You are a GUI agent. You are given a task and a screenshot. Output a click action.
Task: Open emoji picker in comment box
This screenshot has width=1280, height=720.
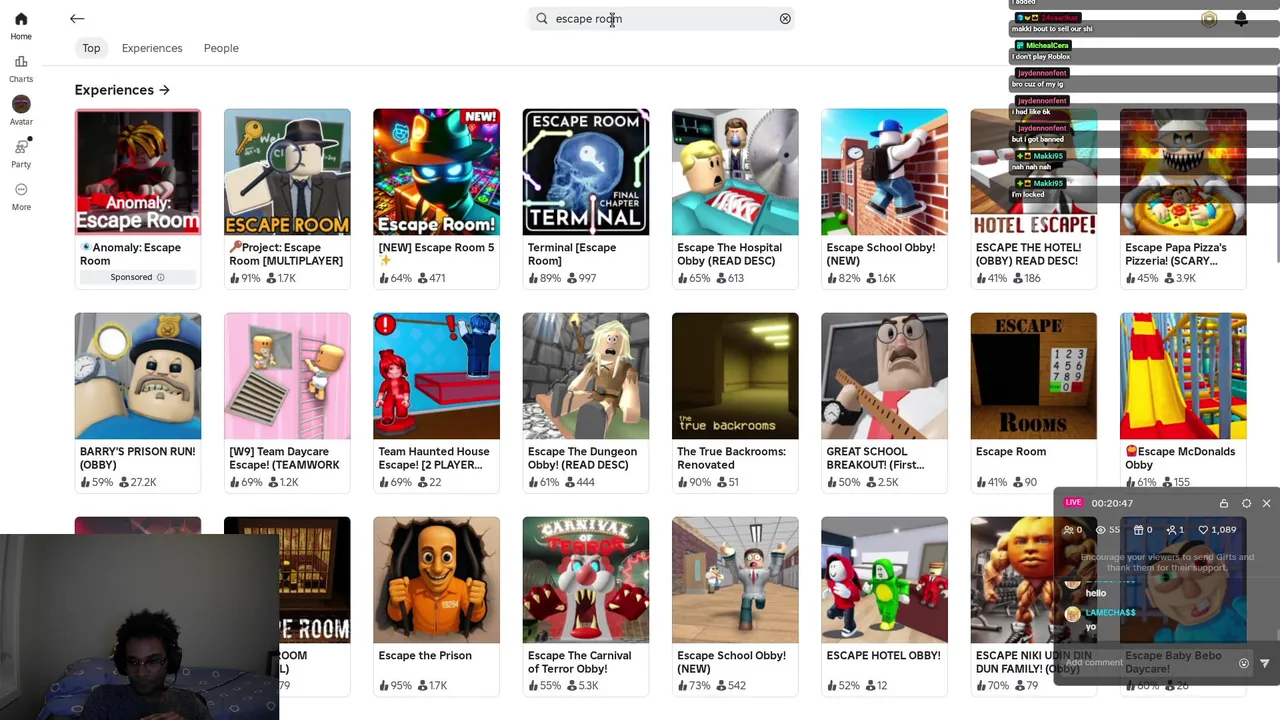coord(1244,663)
